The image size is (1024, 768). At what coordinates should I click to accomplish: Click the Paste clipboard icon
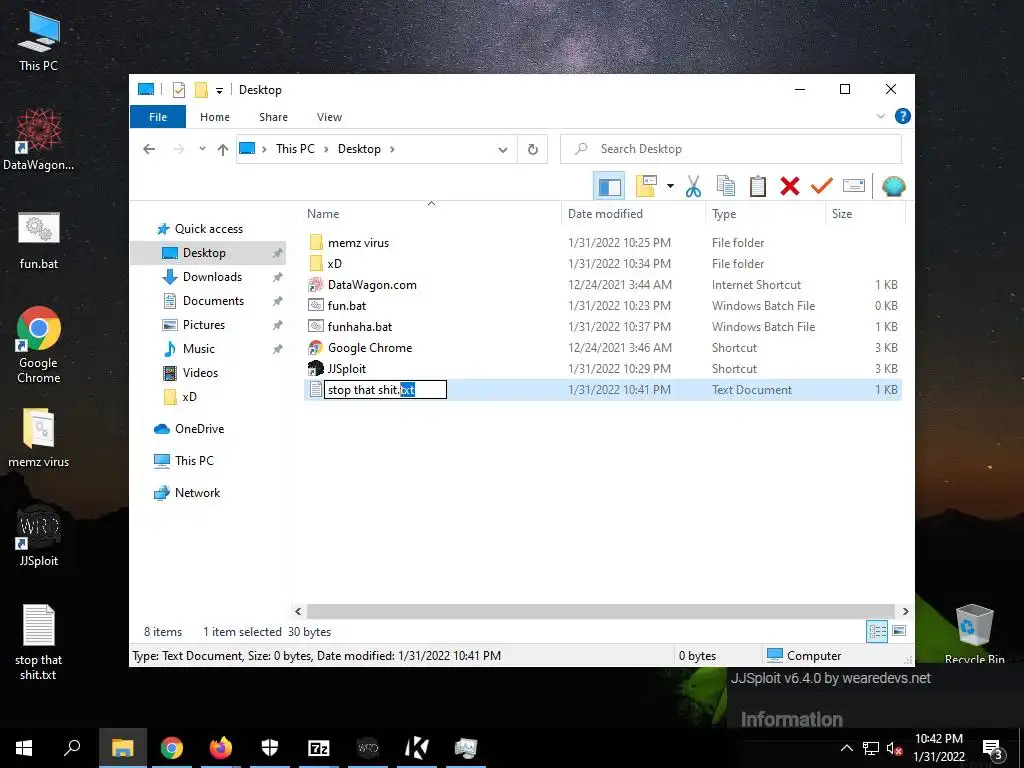click(x=758, y=187)
